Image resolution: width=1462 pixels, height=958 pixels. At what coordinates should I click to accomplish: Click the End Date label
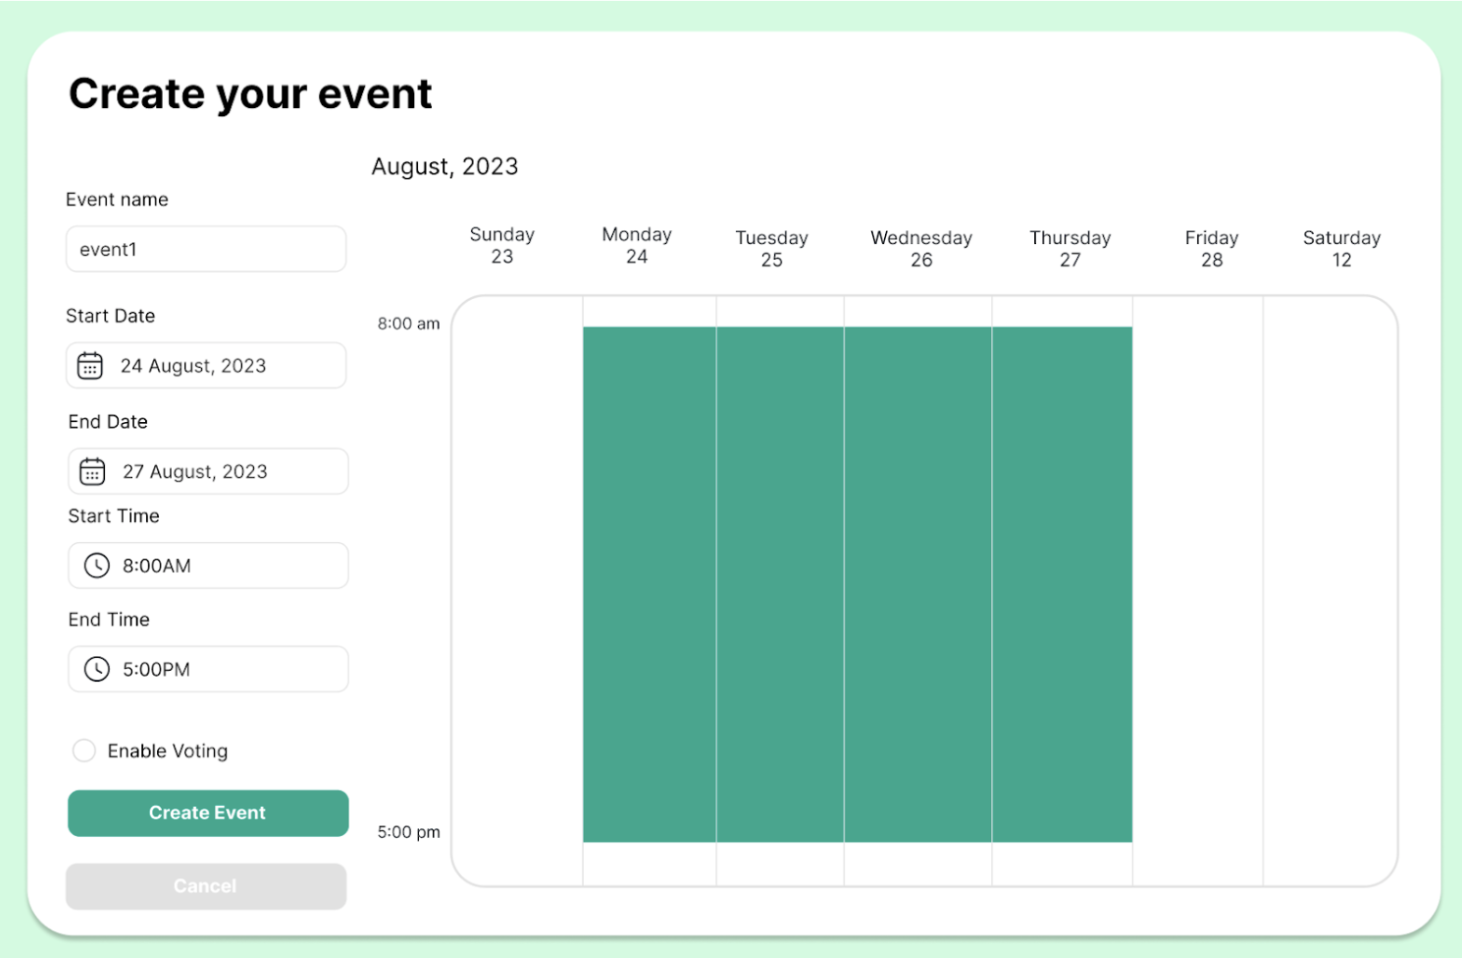[x=108, y=422]
